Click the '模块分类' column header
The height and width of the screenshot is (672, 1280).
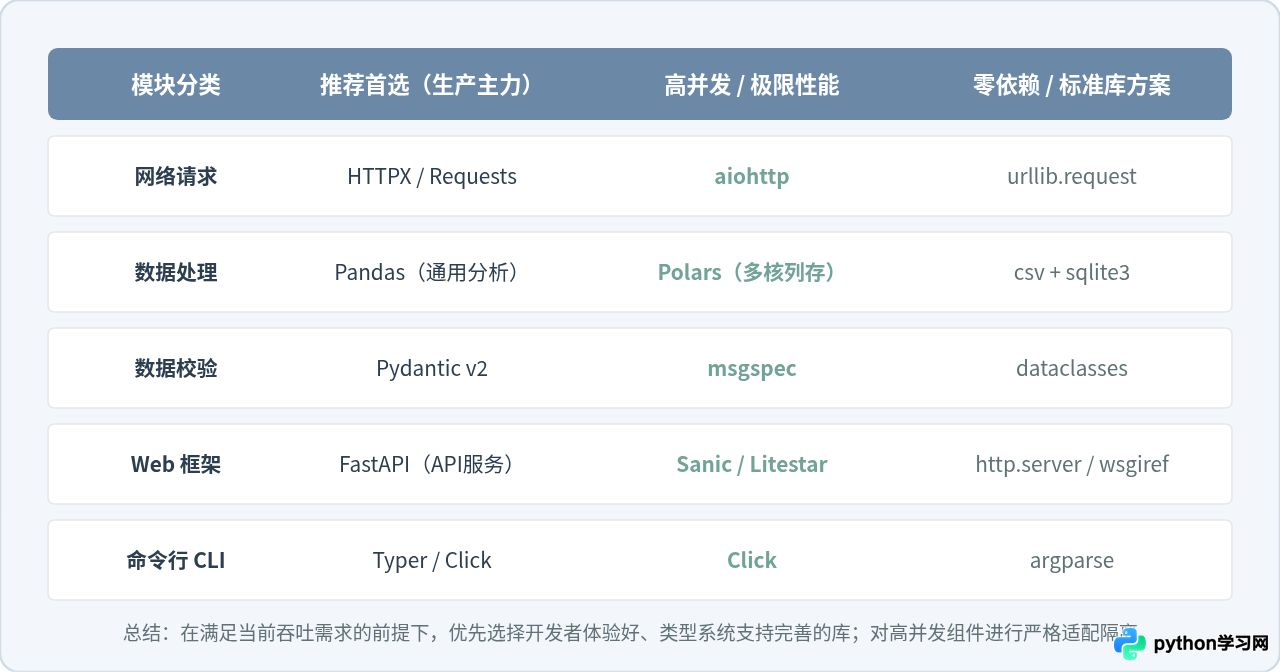point(176,85)
